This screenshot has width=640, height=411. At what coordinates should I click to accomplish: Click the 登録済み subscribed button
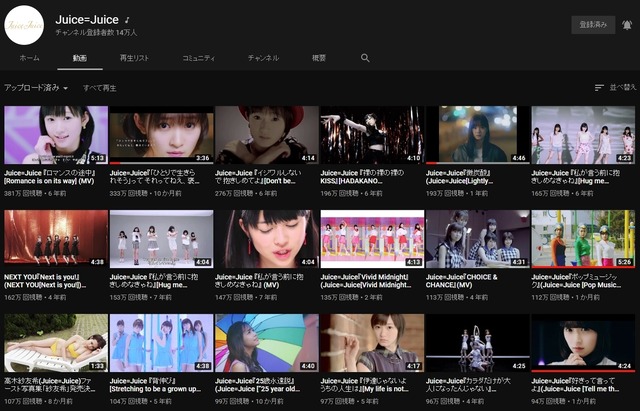tap(593, 25)
